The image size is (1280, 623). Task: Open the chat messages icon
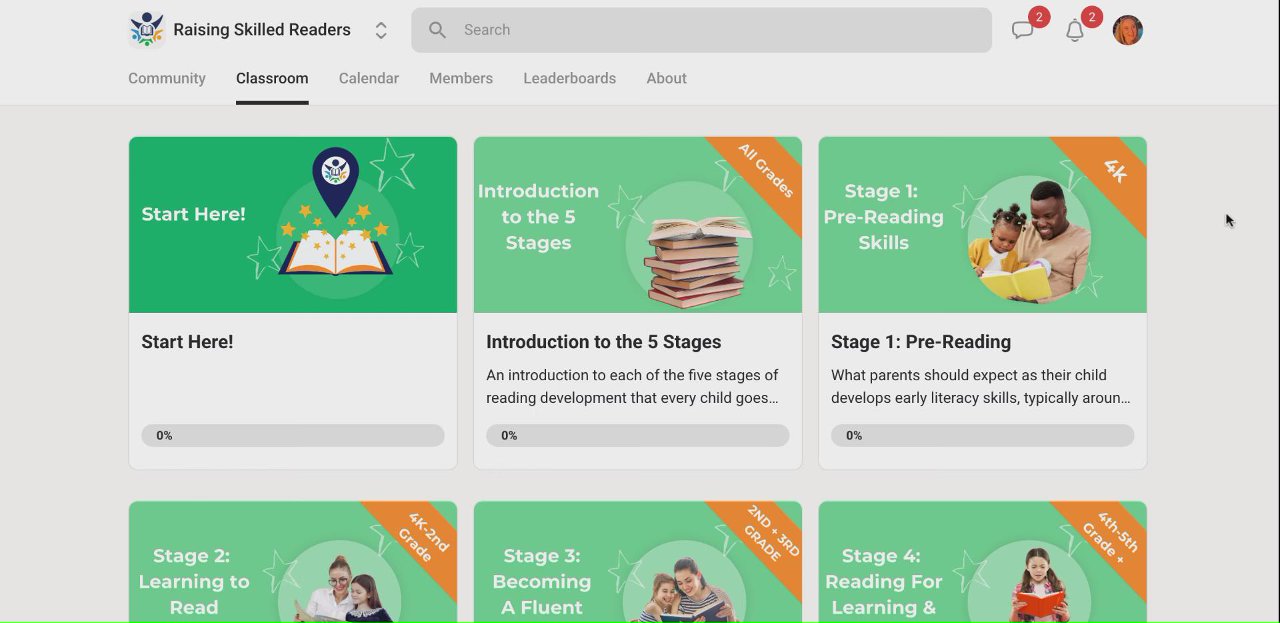pyautogui.click(x=1022, y=31)
